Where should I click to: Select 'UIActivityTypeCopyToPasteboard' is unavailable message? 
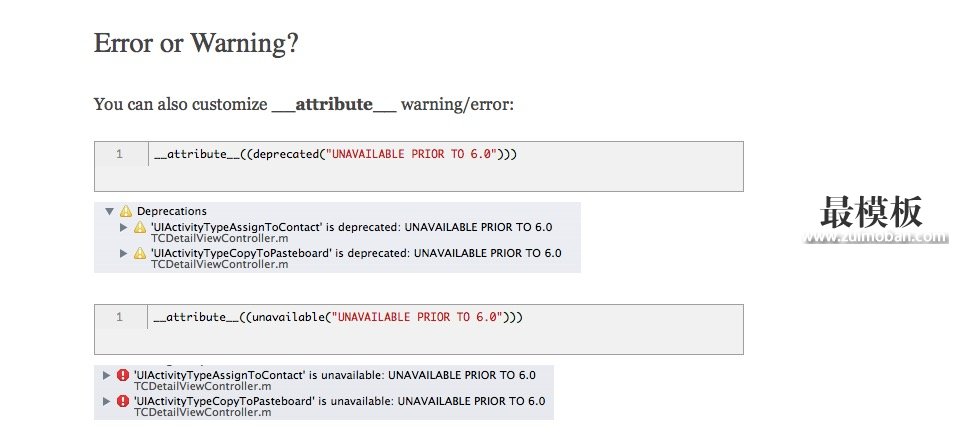click(x=339, y=401)
